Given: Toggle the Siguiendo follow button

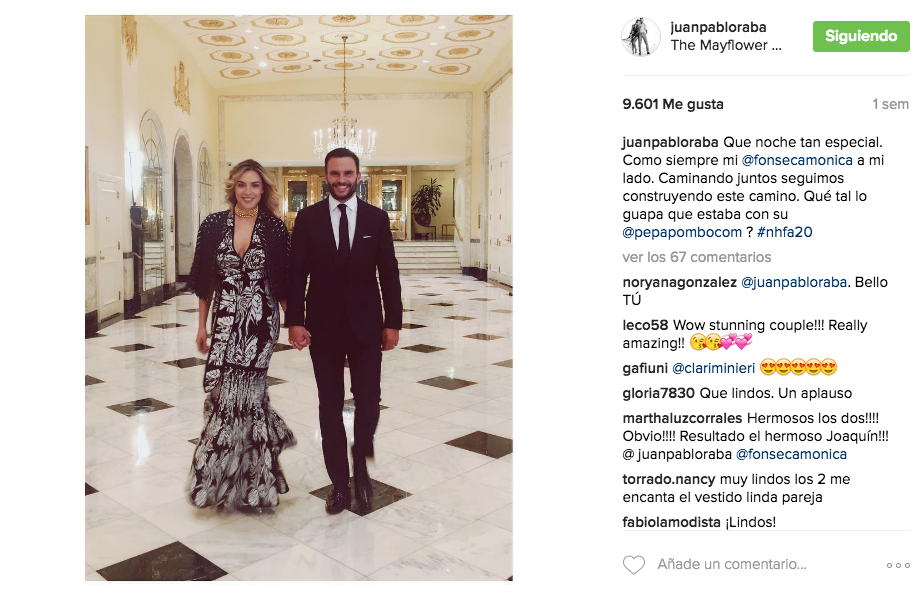Looking at the screenshot, I should pos(861,36).
